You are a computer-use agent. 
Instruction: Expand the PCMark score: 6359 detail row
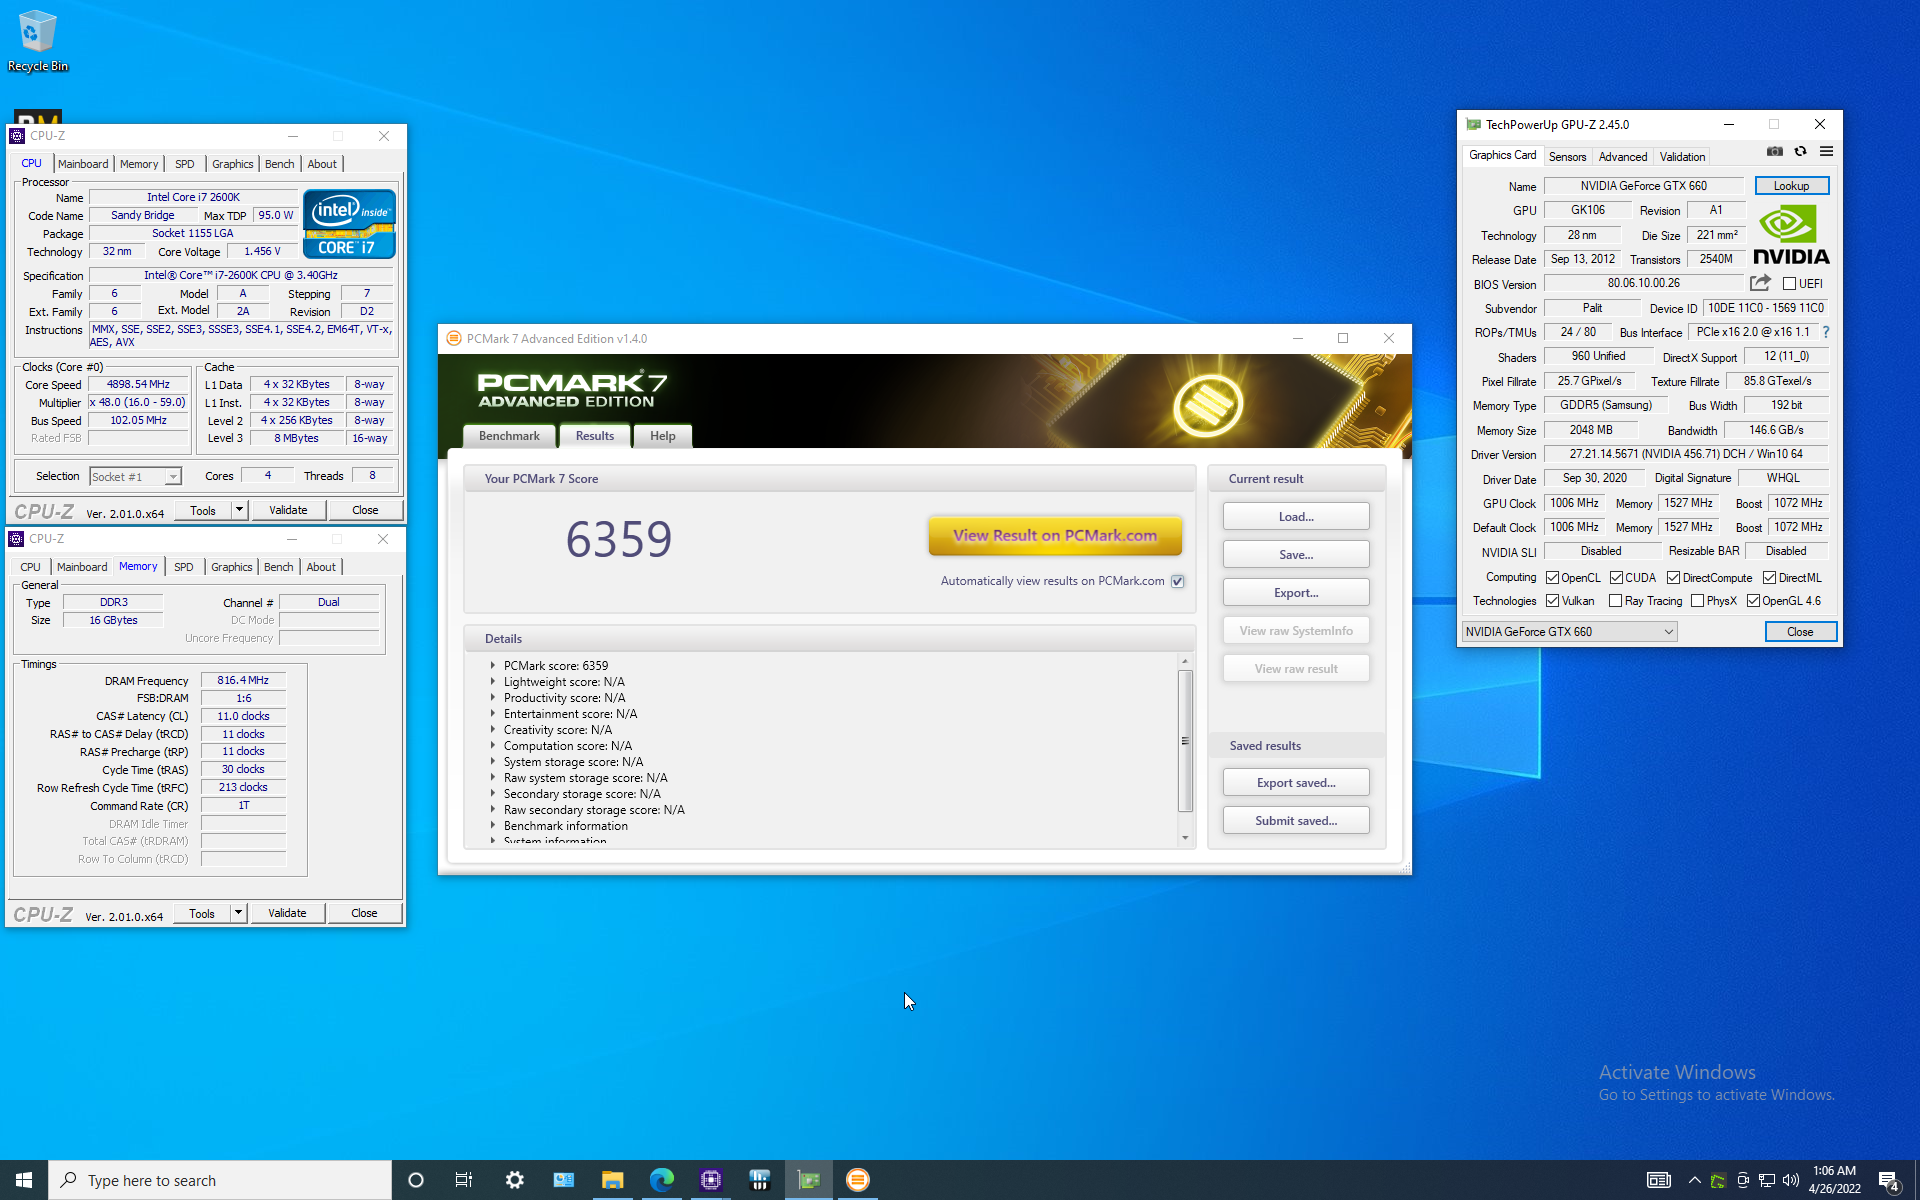click(493, 665)
